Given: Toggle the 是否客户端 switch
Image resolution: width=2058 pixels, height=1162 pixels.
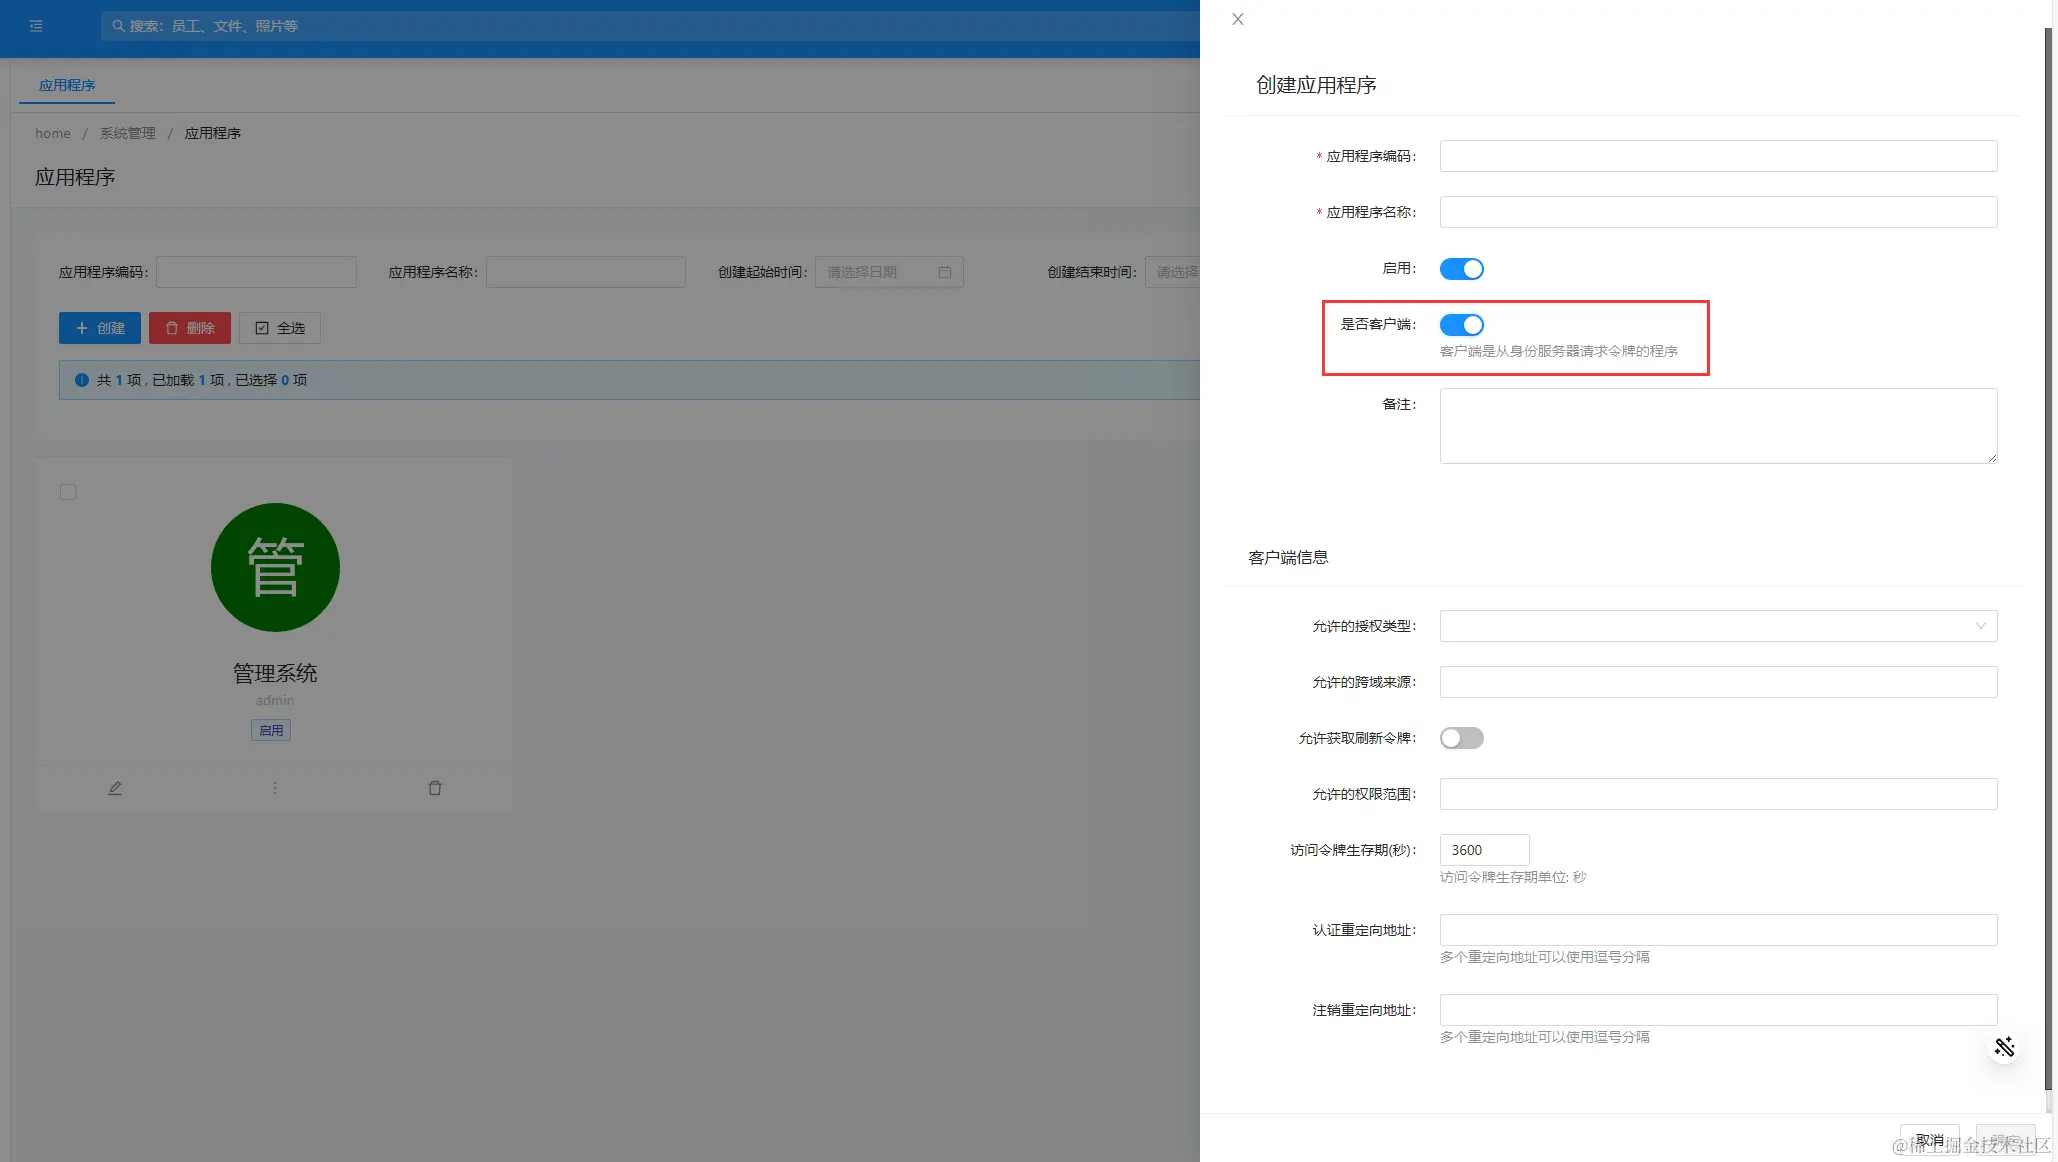Looking at the screenshot, I should point(1461,325).
